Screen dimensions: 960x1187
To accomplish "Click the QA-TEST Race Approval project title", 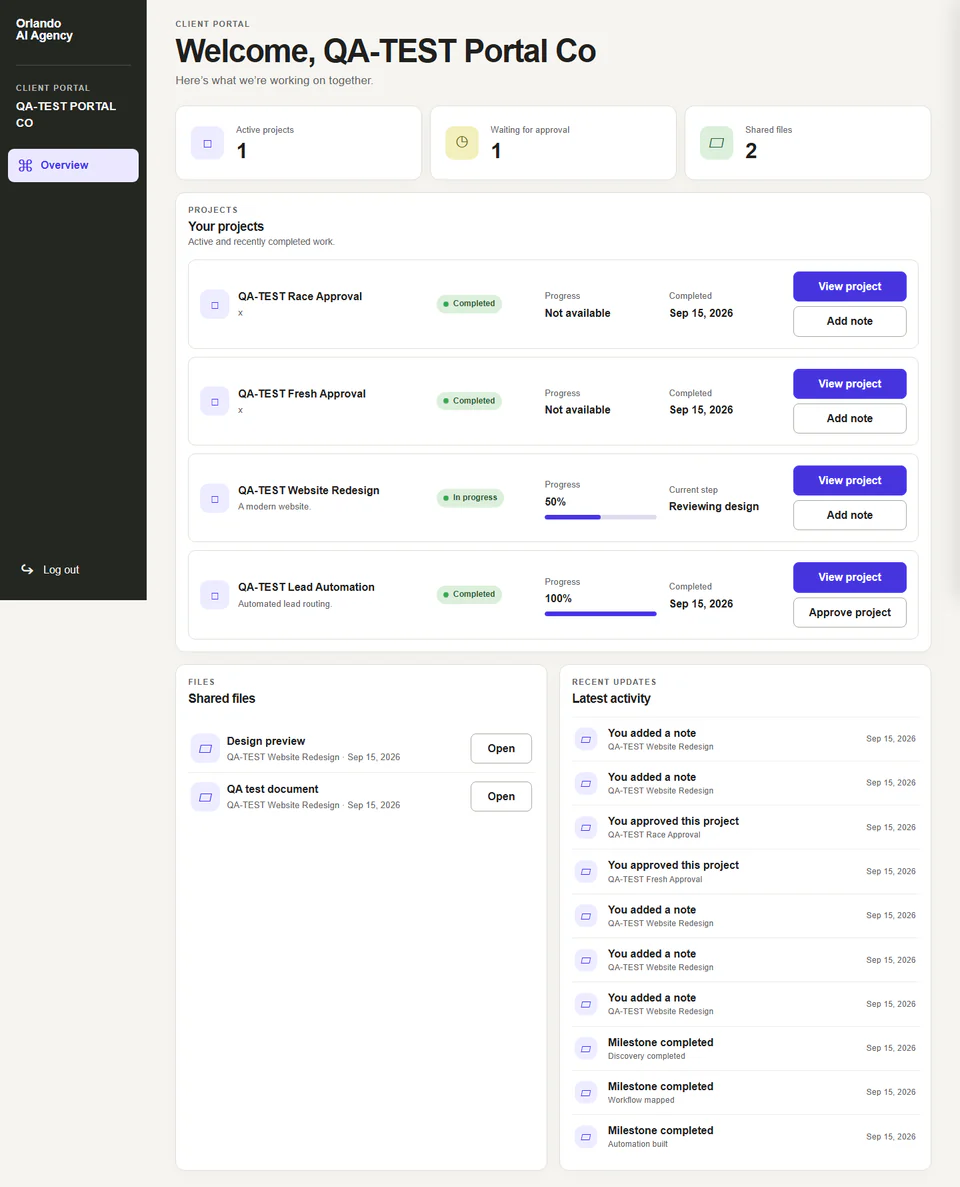I will click(x=300, y=296).
